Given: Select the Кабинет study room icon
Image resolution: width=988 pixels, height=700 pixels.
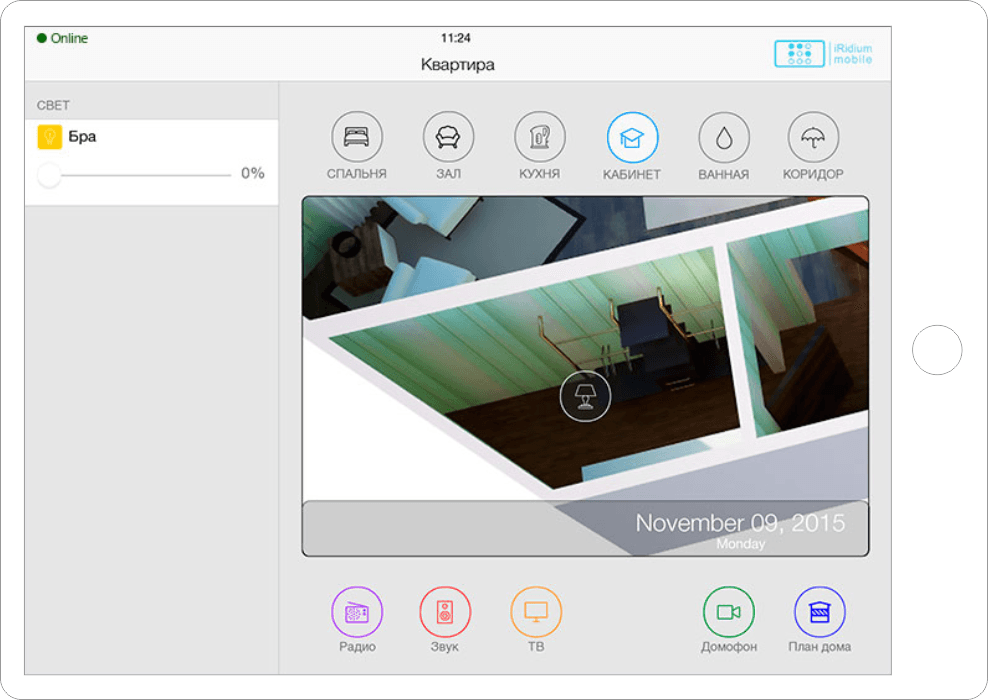Looking at the screenshot, I should (x=632, y=138).
